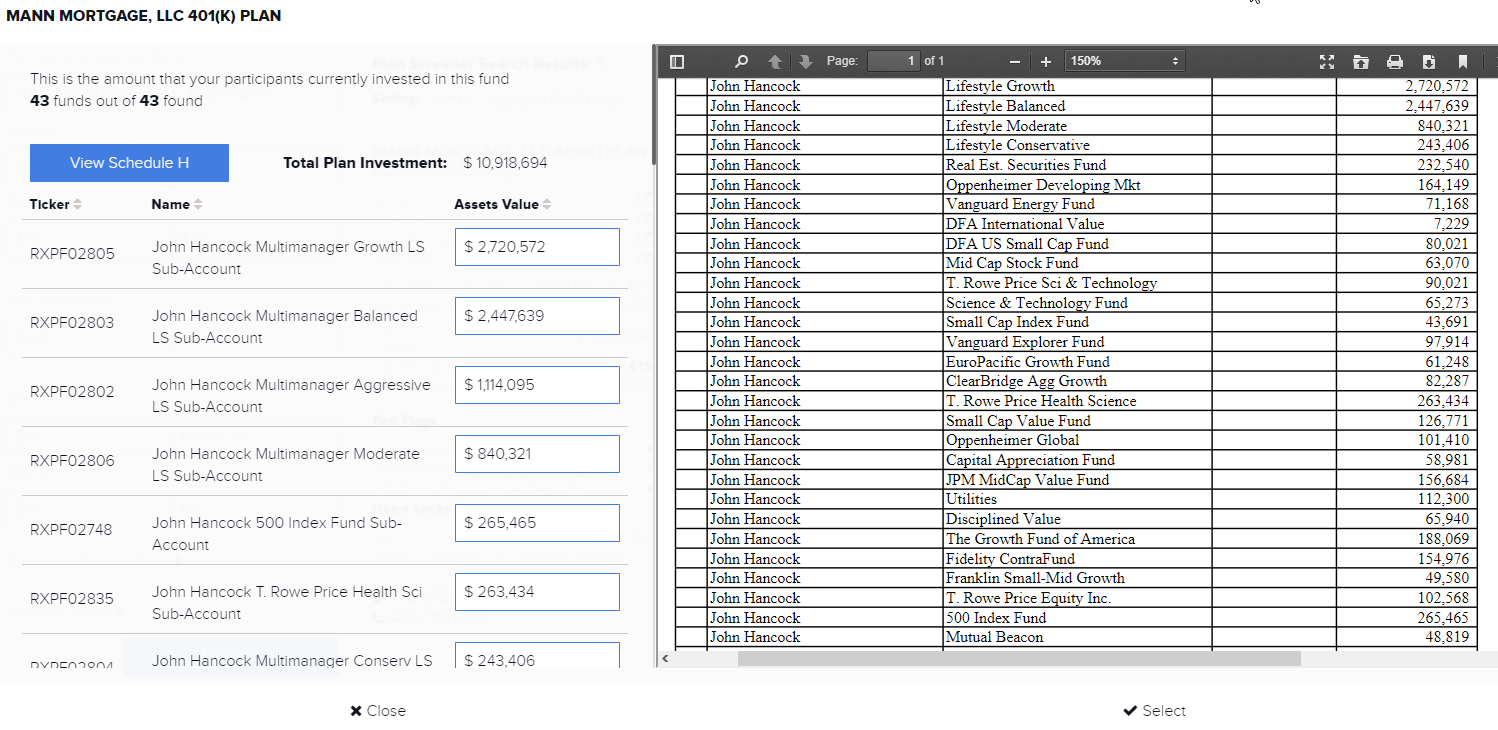This screenshot has width=1498, height=730.
Task: Go to next PDF page
Action: coord(806,61)
